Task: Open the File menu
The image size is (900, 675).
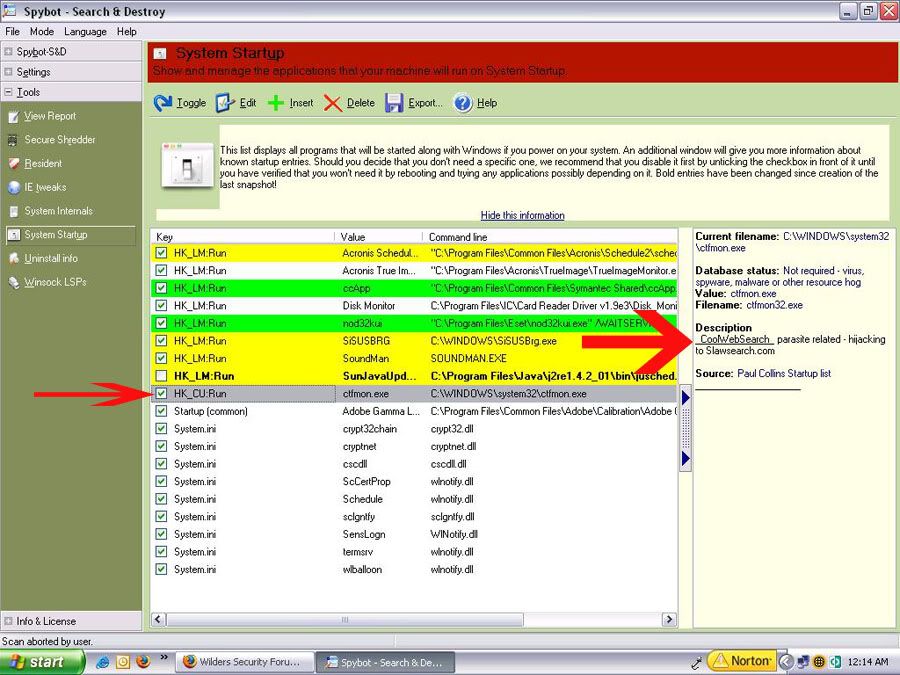Action: 12,32
